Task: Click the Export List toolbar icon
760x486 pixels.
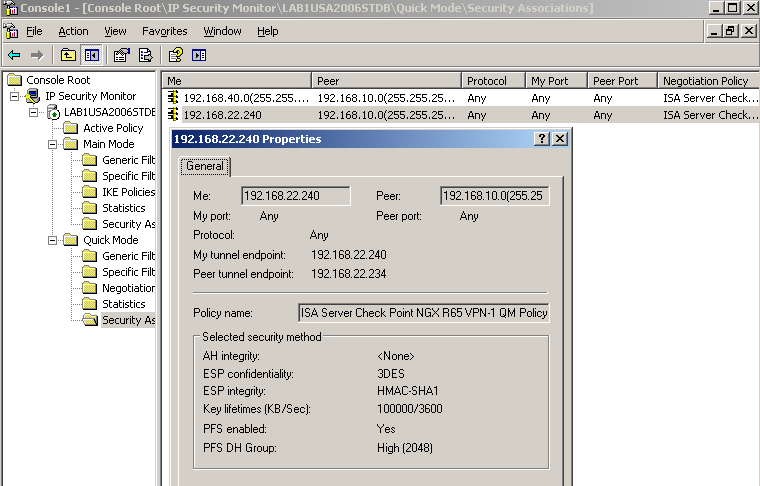Action: (145, 55)
